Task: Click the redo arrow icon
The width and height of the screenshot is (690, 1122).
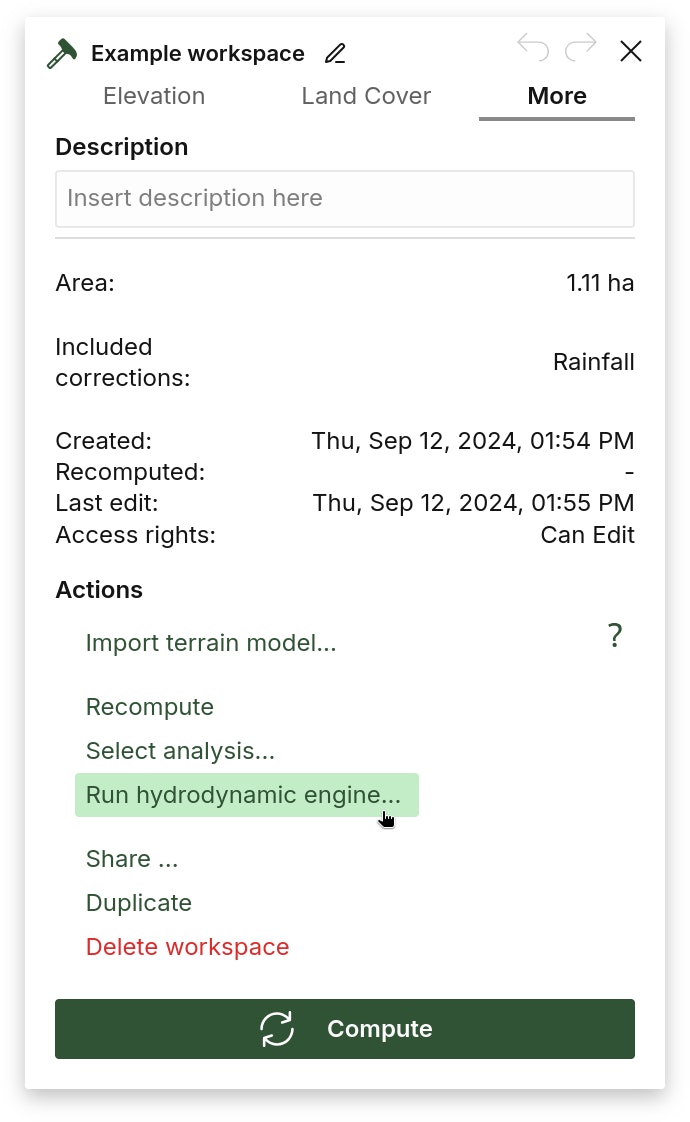Action: point(580,47)
